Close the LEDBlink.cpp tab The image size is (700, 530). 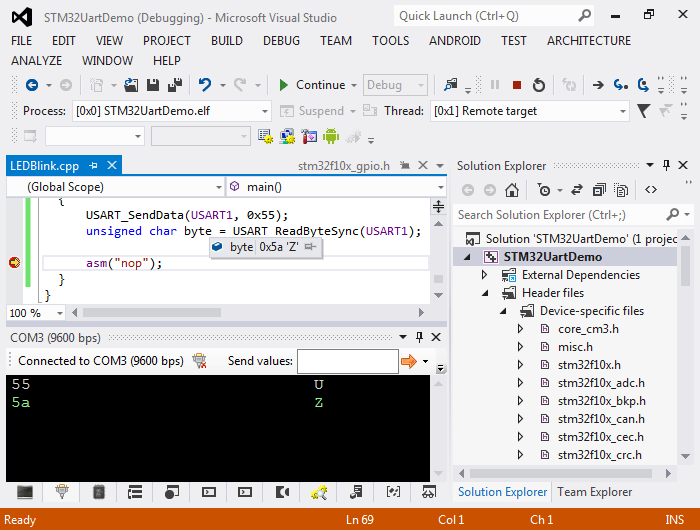(x=112, y=166)
